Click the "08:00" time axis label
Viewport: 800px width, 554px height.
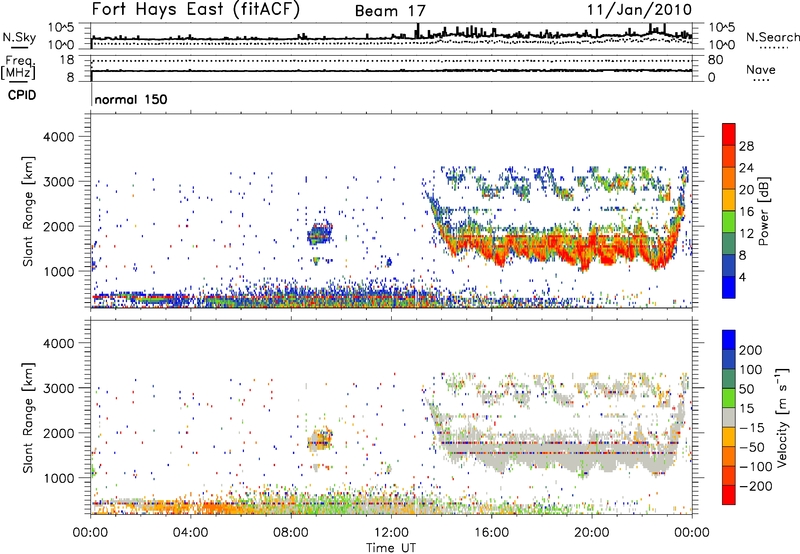tap(291, 533)
